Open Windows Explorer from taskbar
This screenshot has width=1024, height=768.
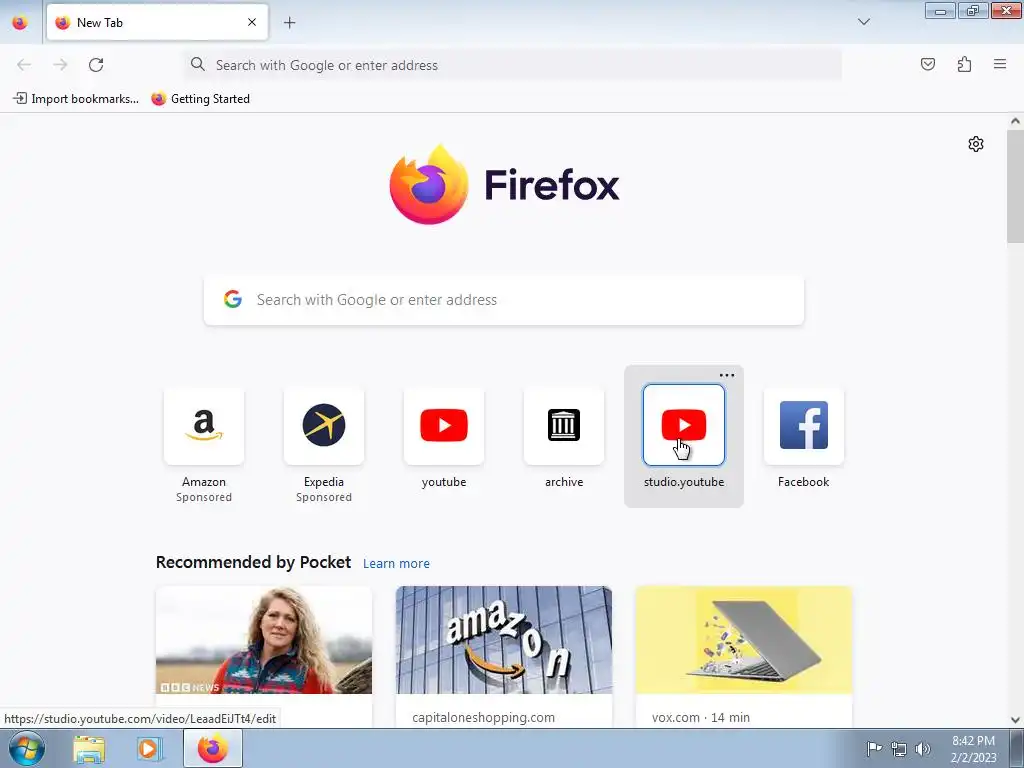point(89,748)
